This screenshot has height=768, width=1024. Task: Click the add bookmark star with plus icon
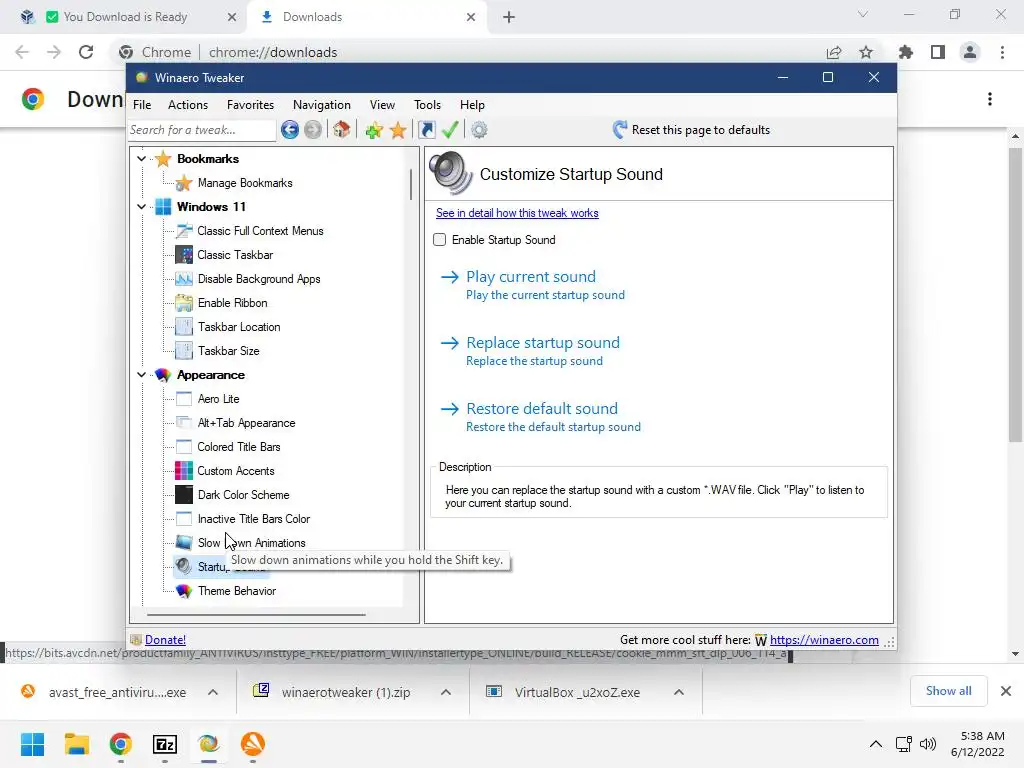[374, 130]
